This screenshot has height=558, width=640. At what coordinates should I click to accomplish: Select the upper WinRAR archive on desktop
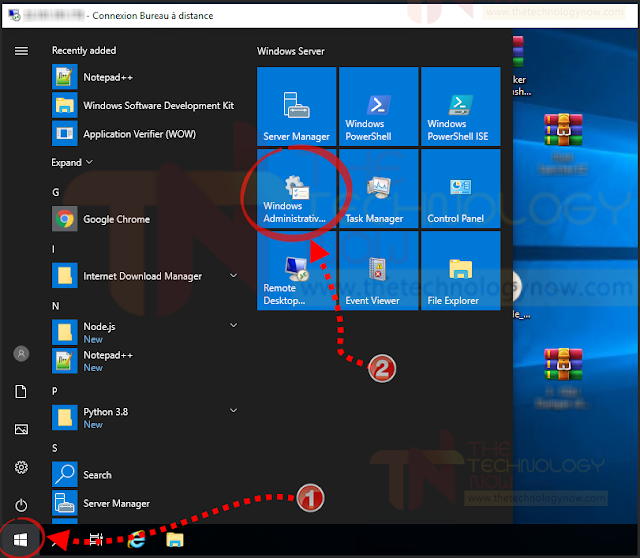(563, 130)
